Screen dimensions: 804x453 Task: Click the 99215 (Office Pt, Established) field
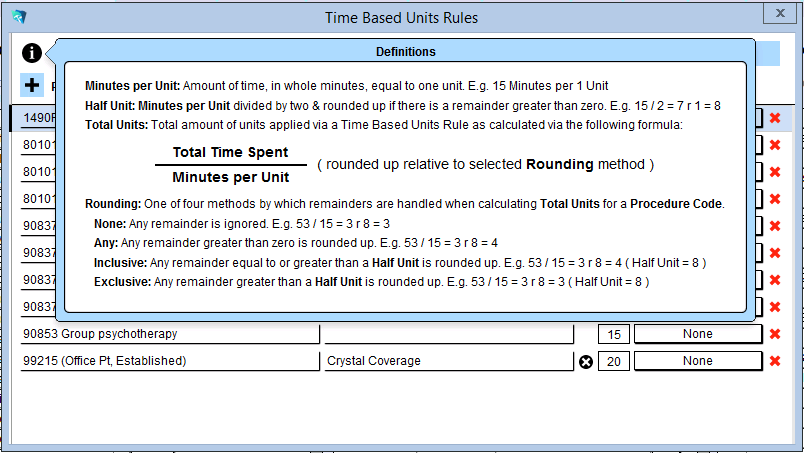[170, 361]
